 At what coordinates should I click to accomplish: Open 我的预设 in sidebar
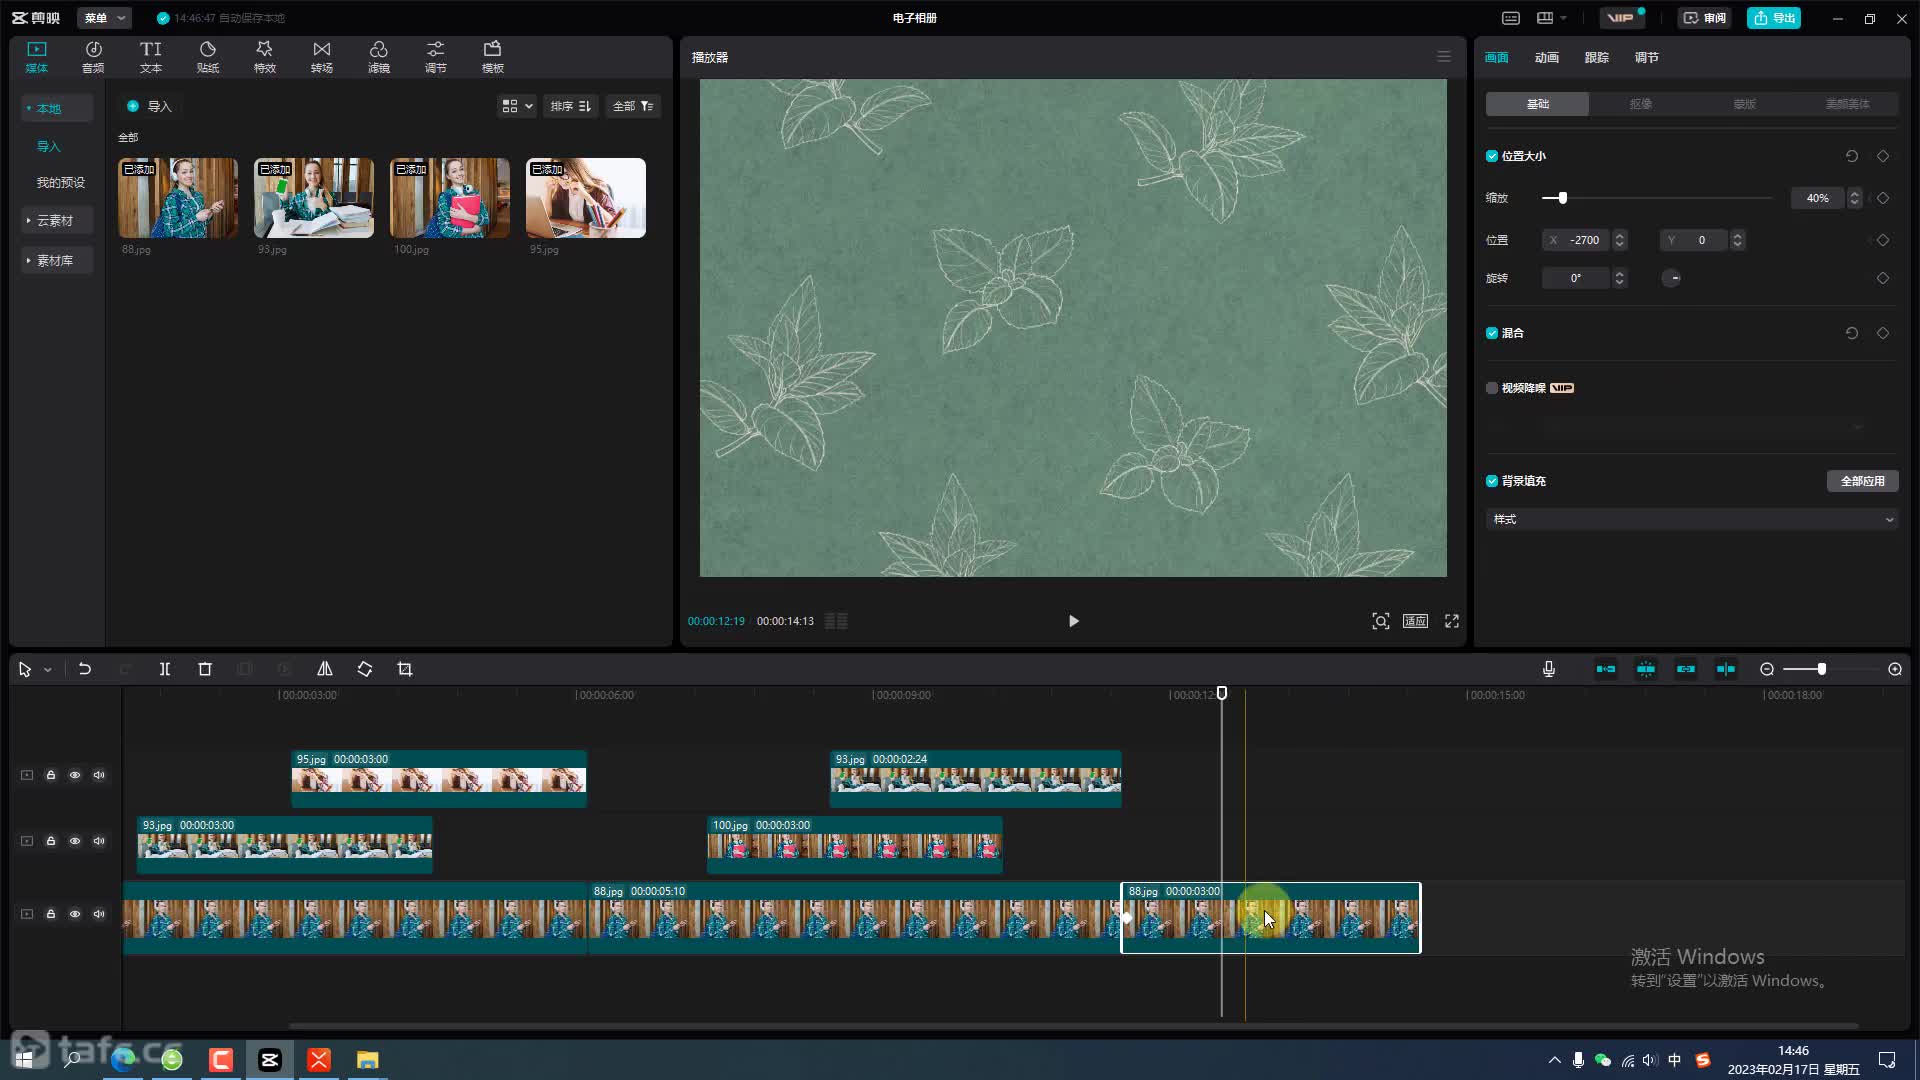61,182
